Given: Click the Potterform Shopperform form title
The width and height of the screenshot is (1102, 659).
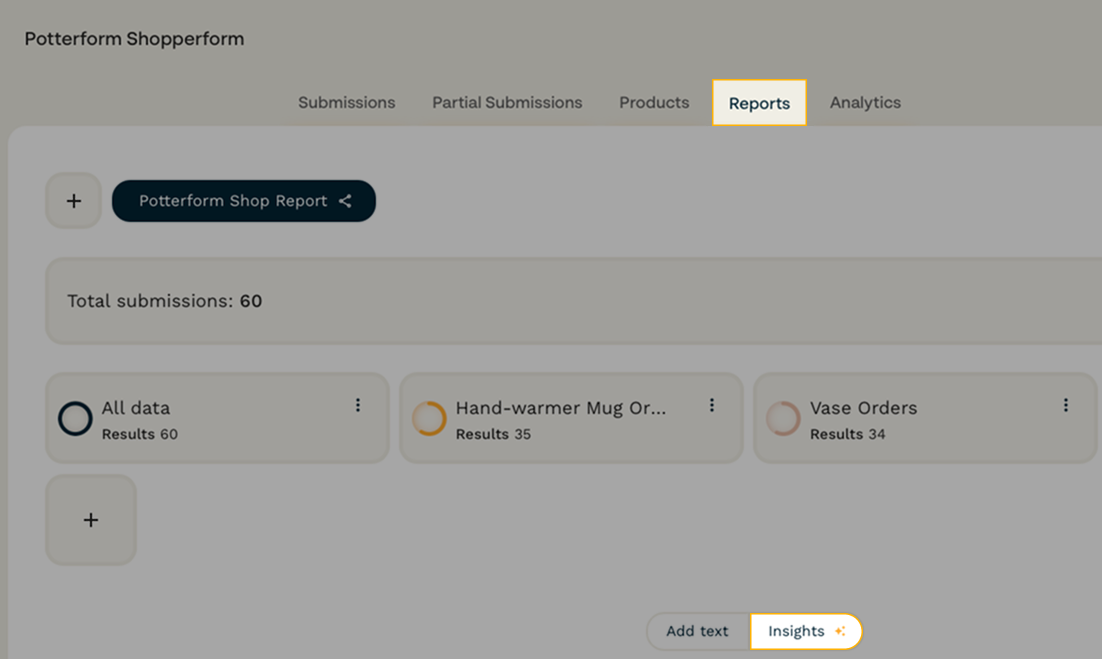Looking at the screenshot, I should pyautogui.click(x=134, y=39).
